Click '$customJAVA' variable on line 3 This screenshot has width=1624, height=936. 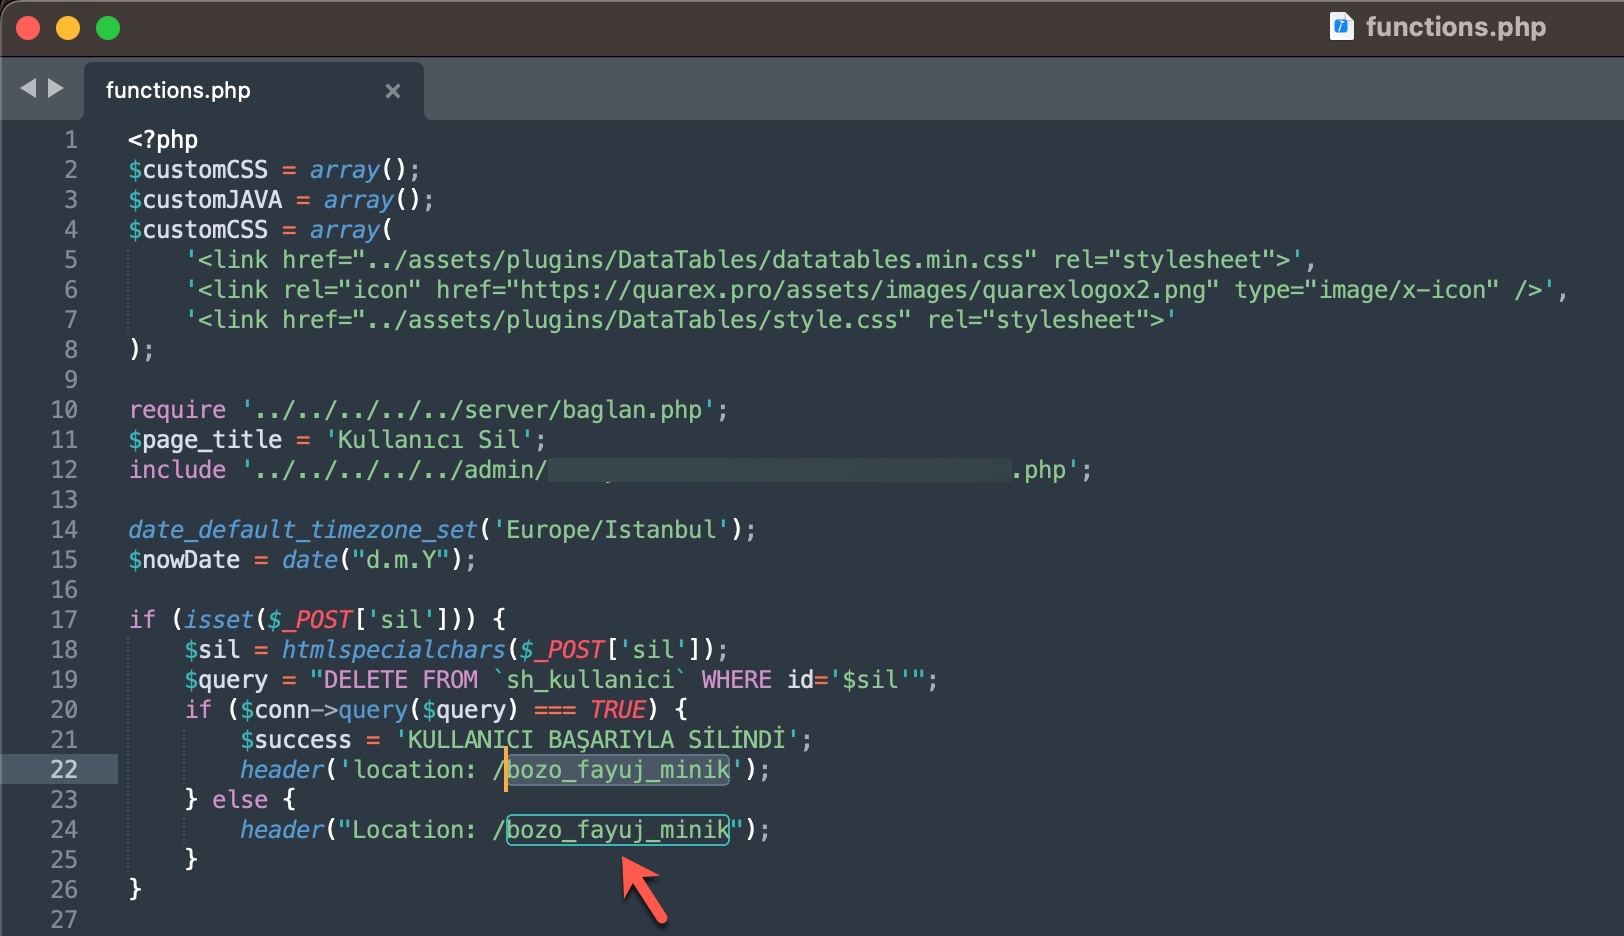click(205, 199)
